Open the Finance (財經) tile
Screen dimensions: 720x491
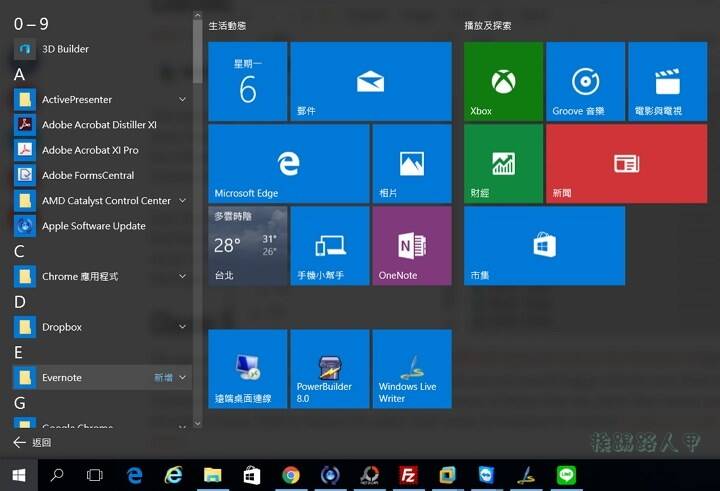coord(503,164)
